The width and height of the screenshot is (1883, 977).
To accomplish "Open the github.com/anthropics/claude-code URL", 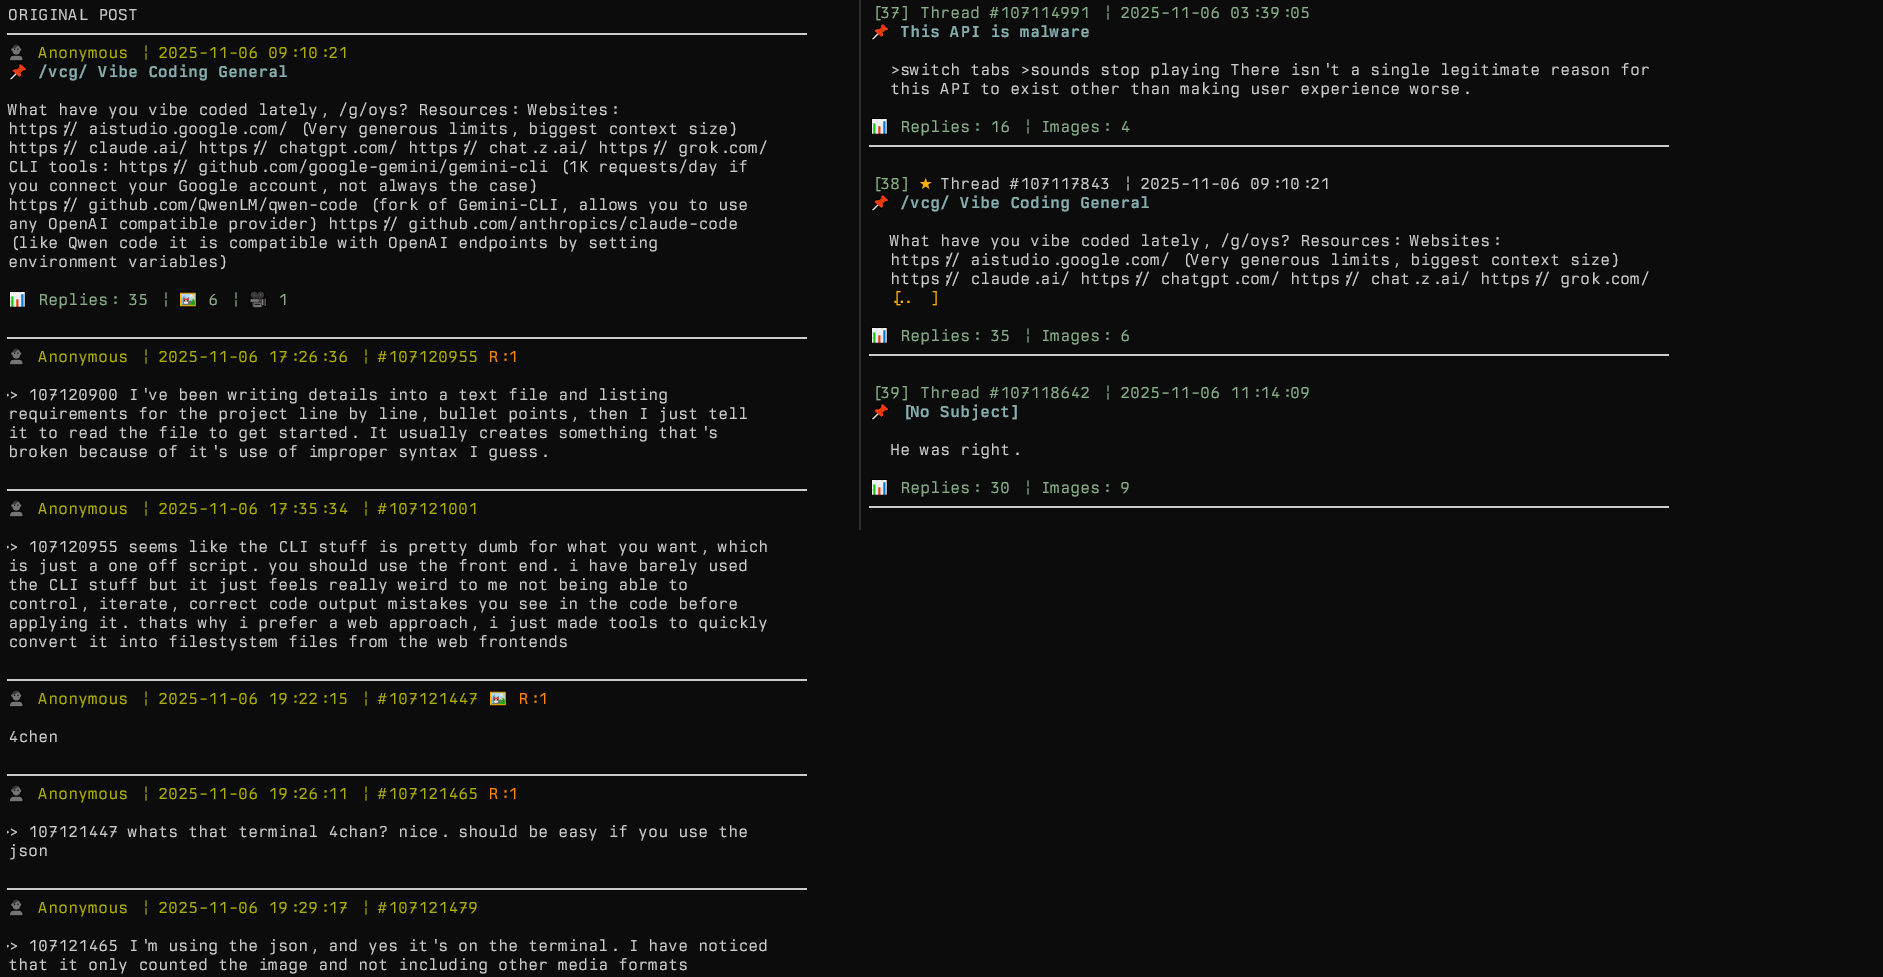I will tap(533, 224).
